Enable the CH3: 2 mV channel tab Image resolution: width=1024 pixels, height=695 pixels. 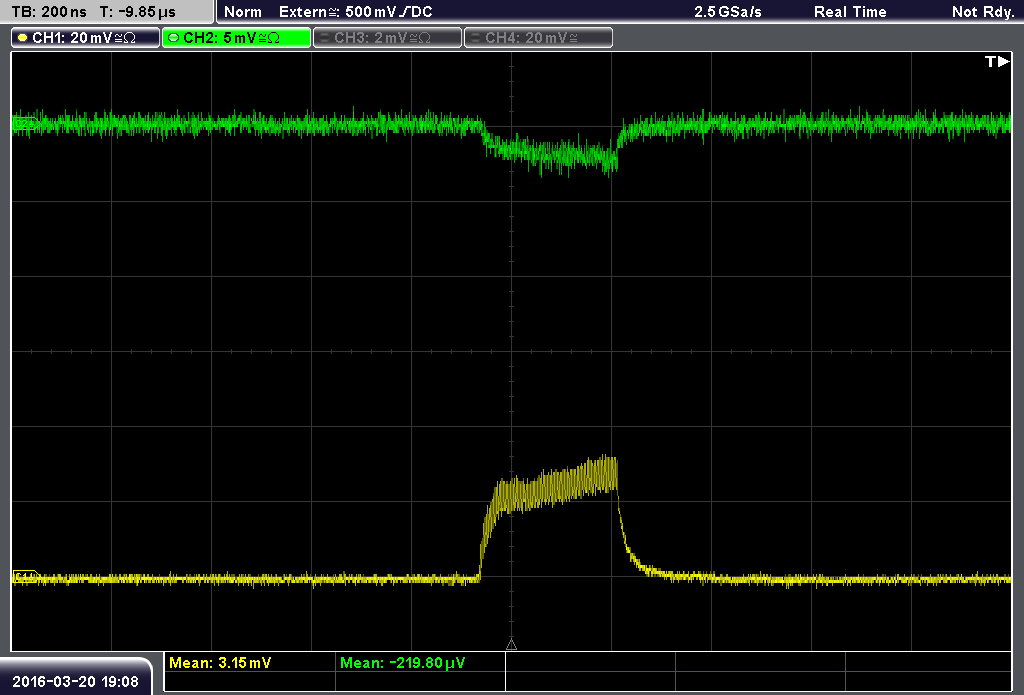click(x=387, y=38)
